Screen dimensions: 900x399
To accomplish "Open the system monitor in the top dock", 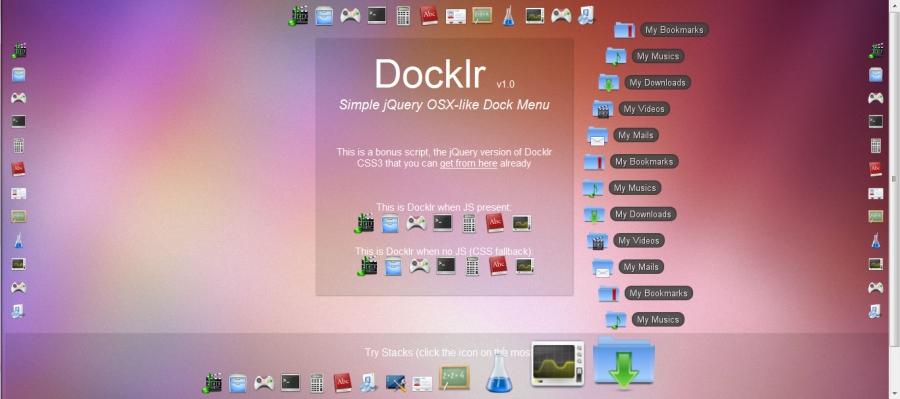I will [x=534, y=15].
